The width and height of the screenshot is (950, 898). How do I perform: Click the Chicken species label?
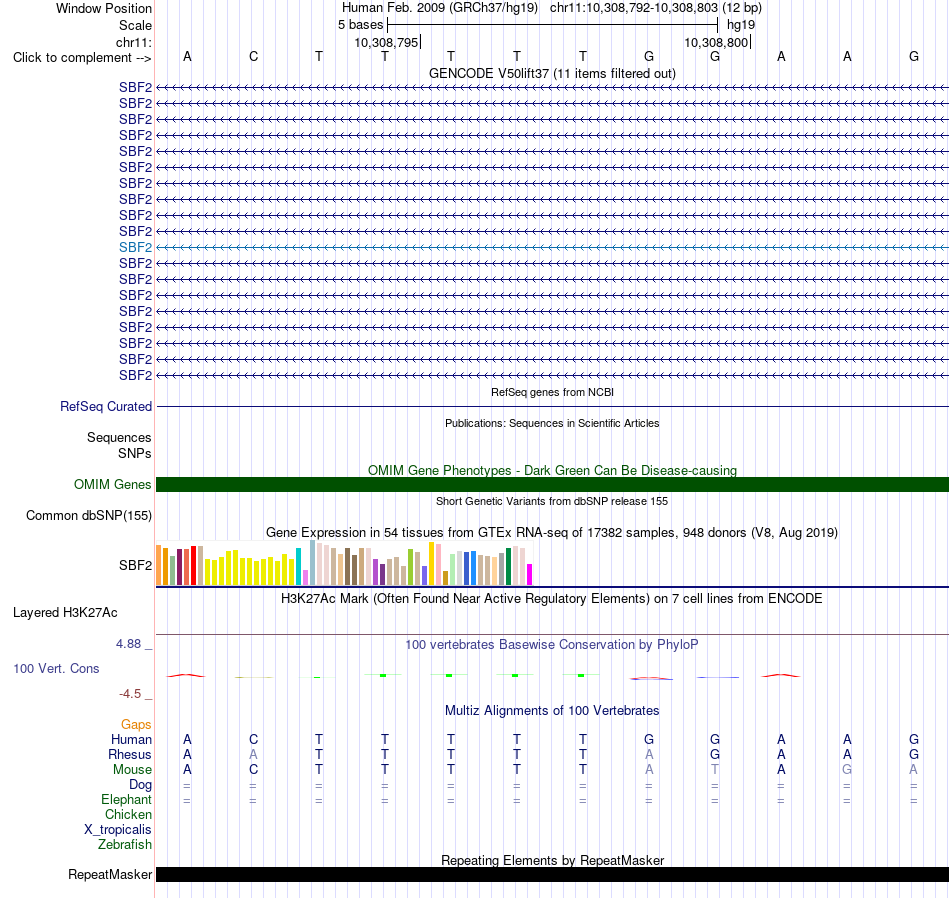click(128, 814)
